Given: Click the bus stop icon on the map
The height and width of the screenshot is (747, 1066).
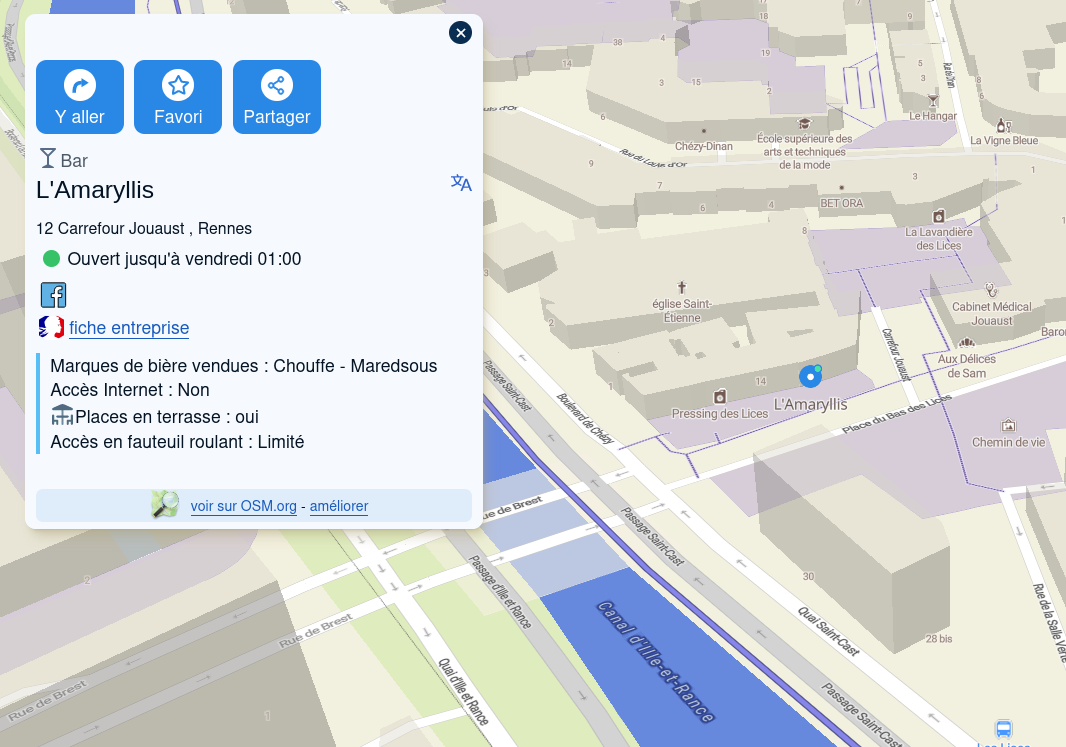Looking at the screenshot, I should click(1003, 728).
